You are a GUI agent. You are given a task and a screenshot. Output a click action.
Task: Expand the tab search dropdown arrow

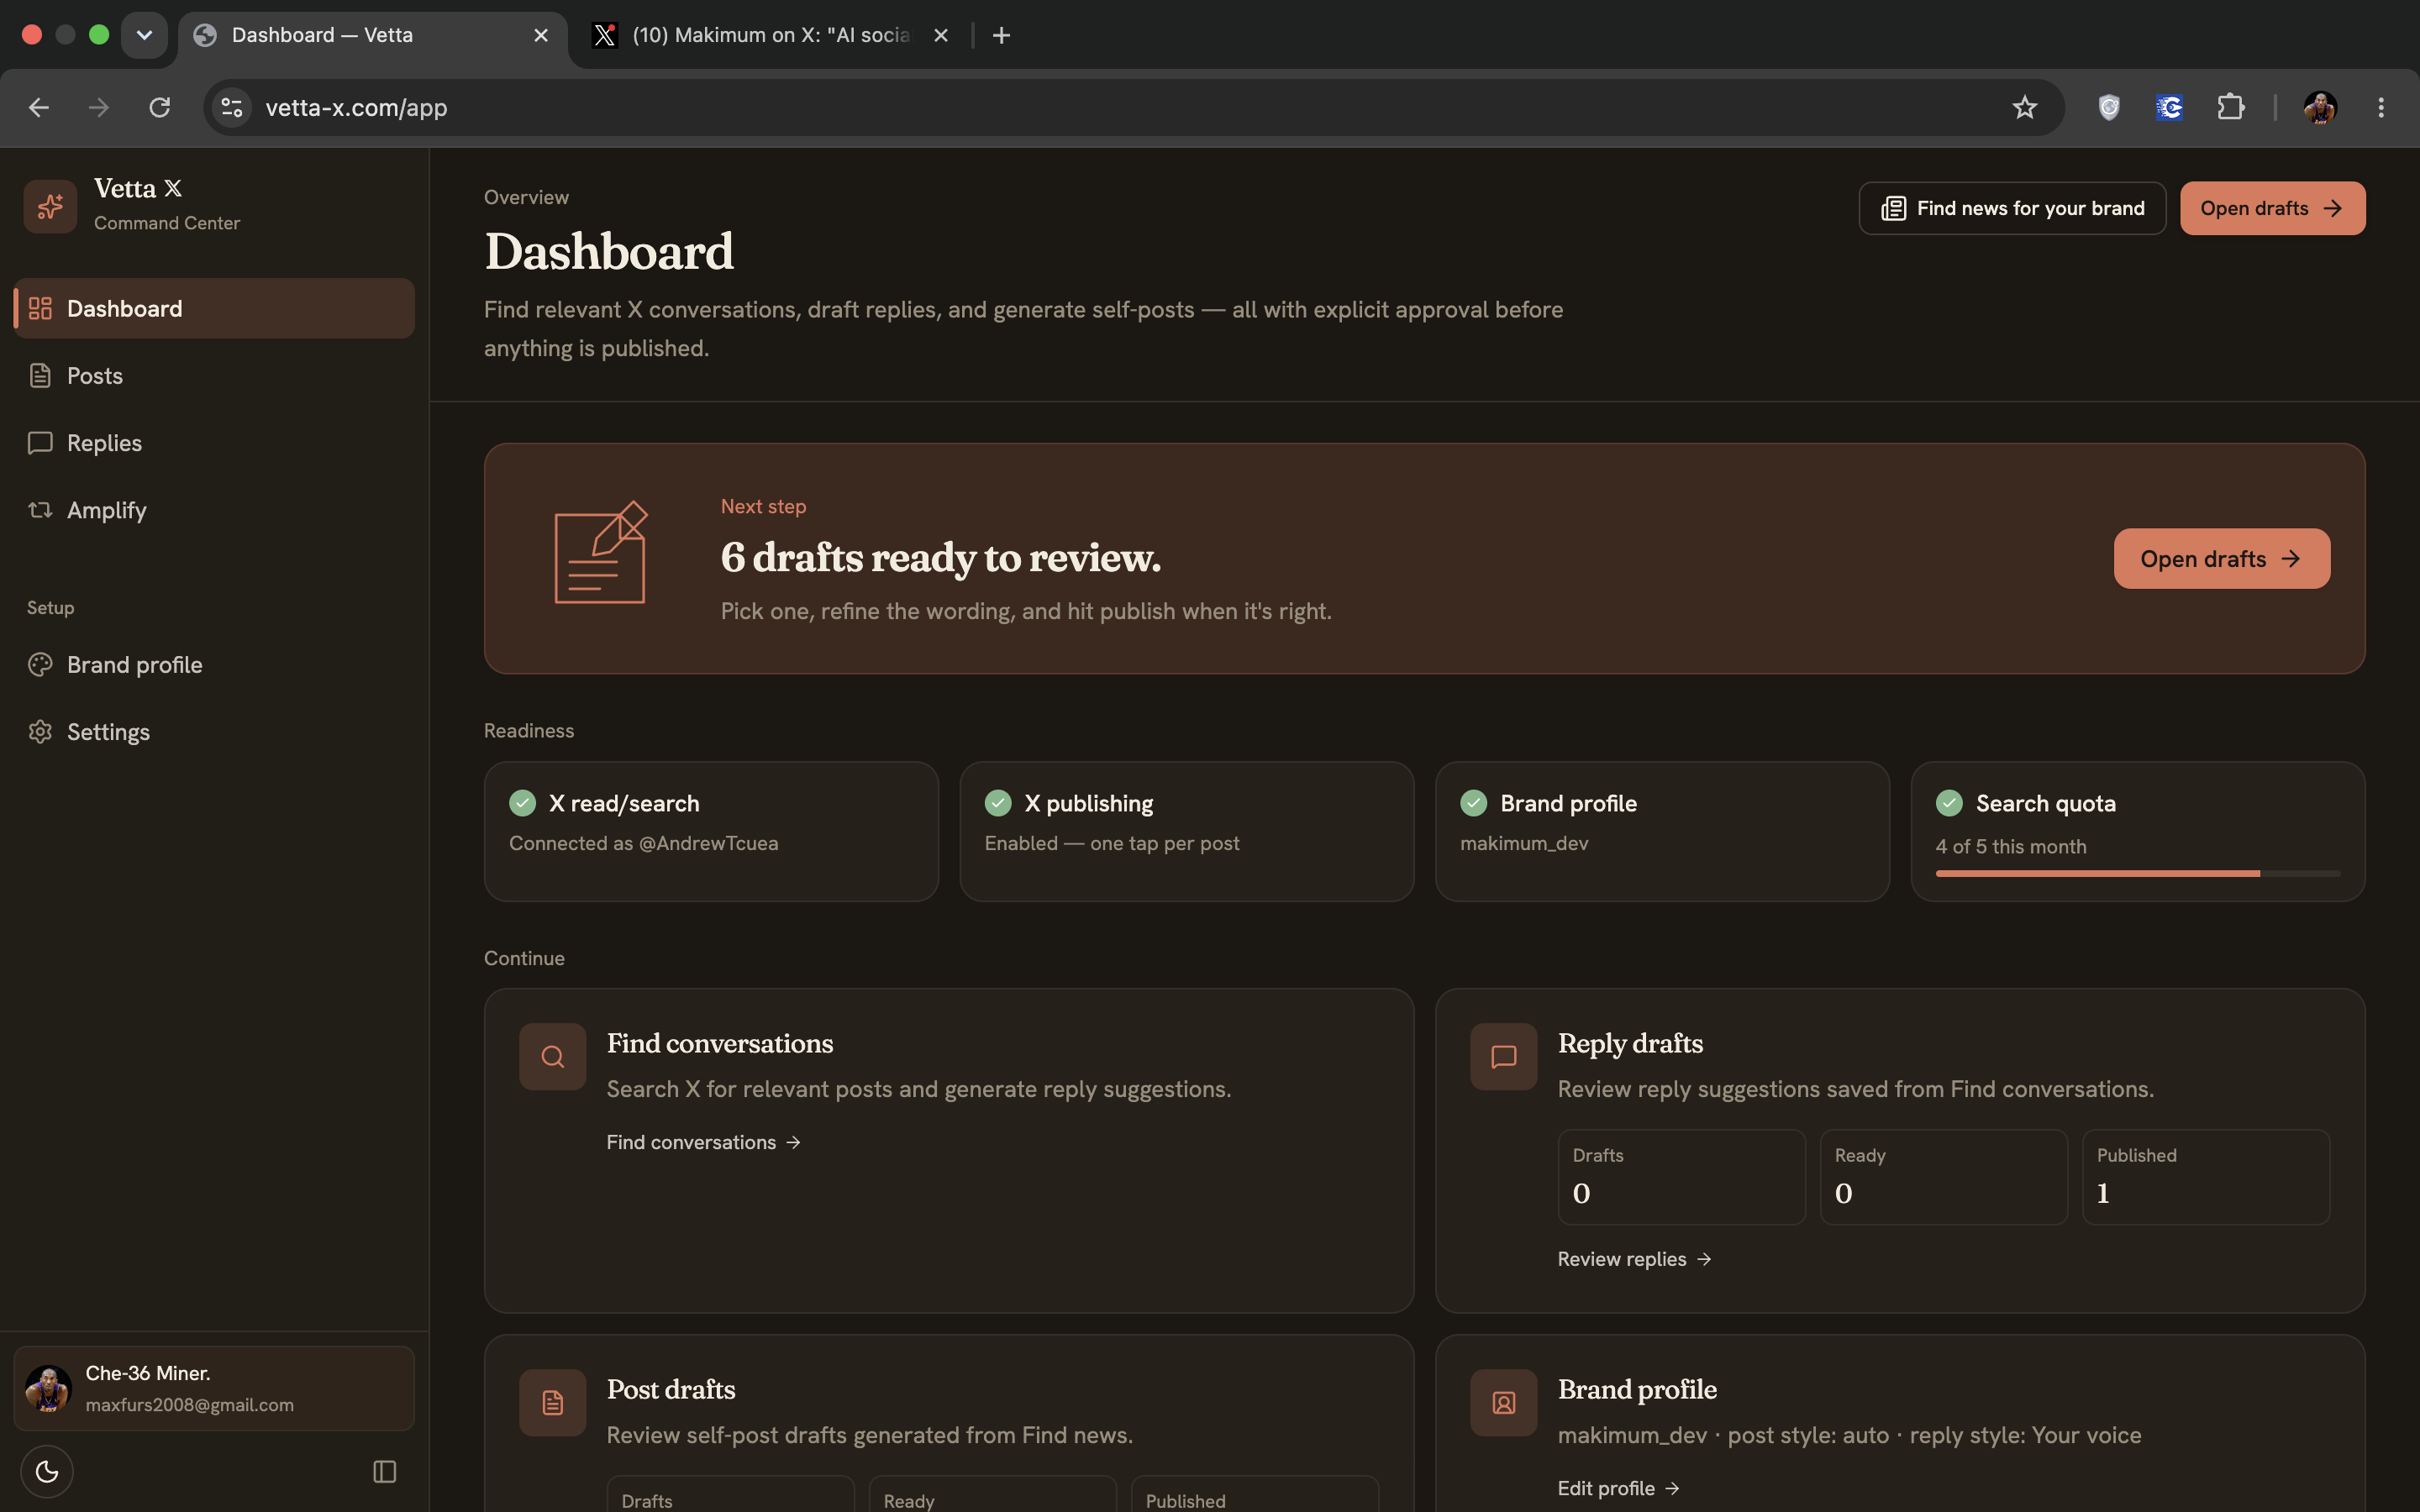[x=144, y=35]
